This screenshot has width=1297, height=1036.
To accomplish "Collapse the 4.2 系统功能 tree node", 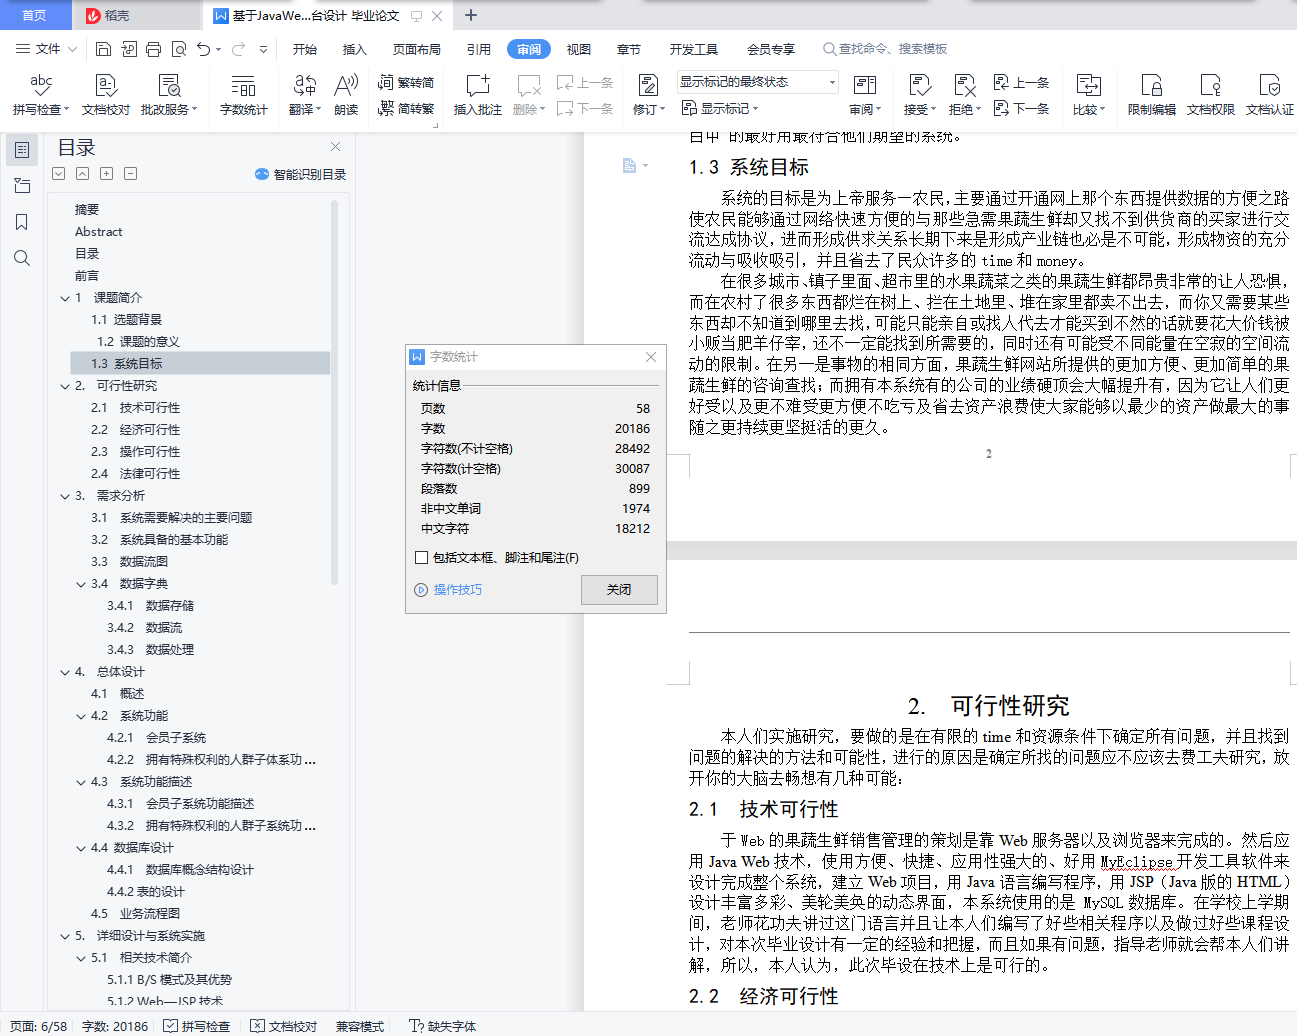I will click(82, 716).
